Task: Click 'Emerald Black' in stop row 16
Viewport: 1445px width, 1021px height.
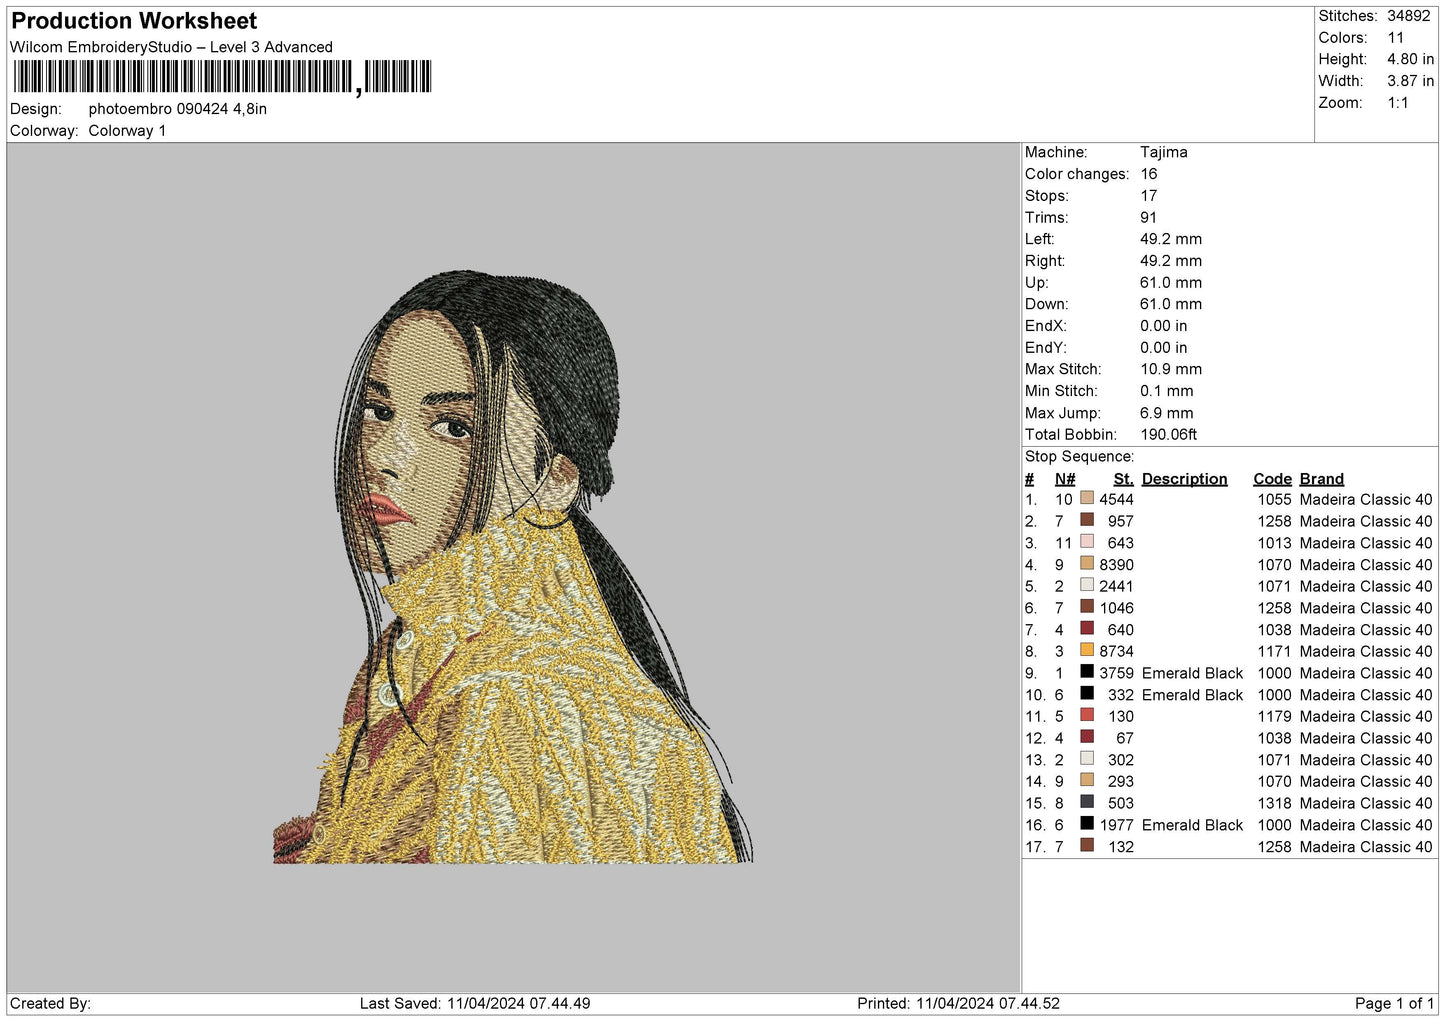Action: 1193,825
